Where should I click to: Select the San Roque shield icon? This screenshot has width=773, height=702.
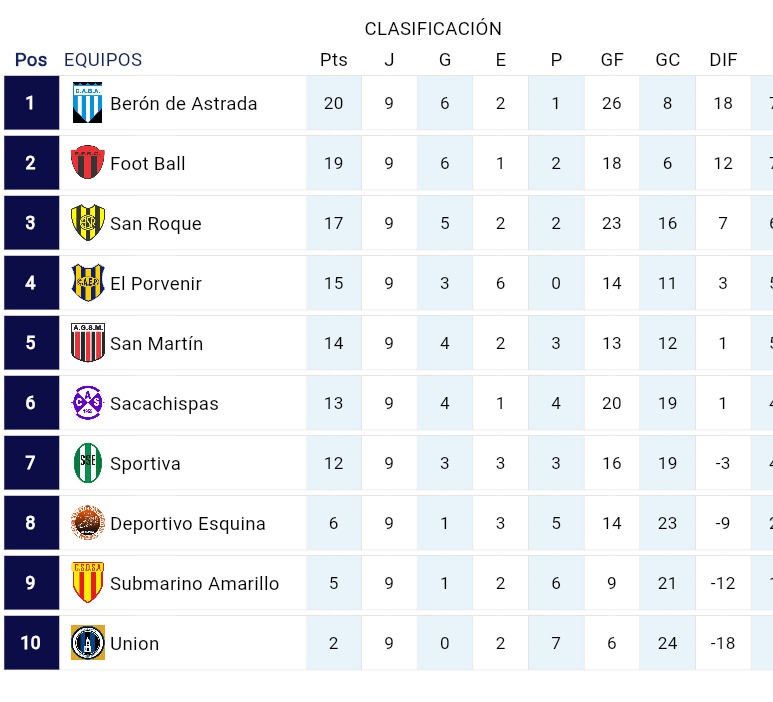coord(87,223)
